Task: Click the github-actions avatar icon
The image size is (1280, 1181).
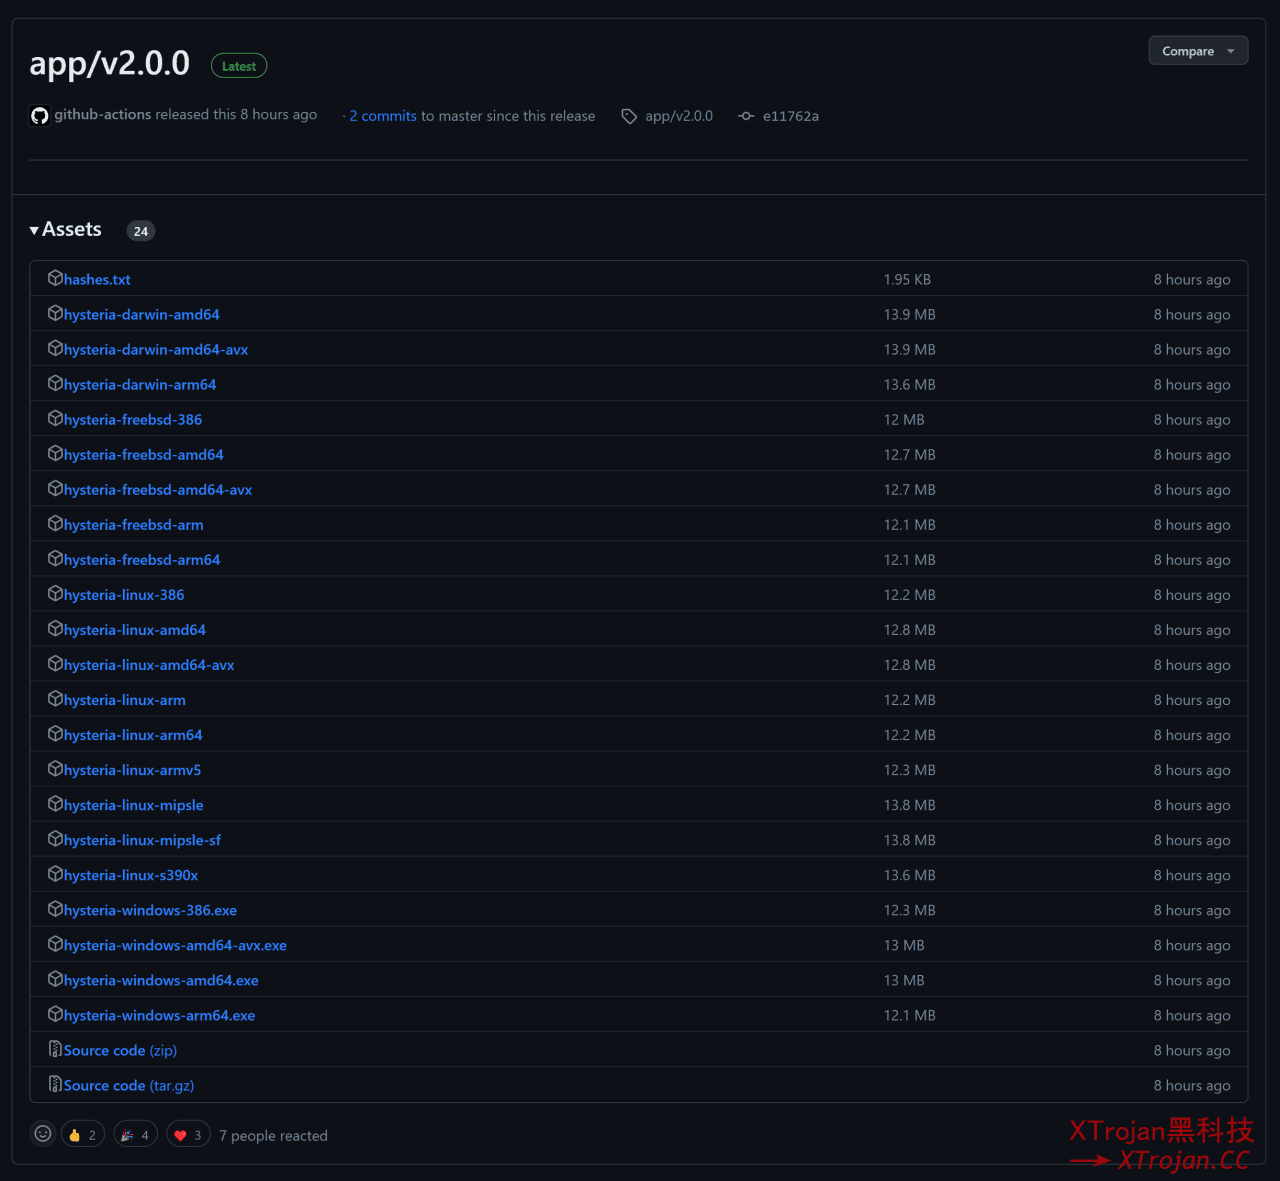Action: click(40, 116)
